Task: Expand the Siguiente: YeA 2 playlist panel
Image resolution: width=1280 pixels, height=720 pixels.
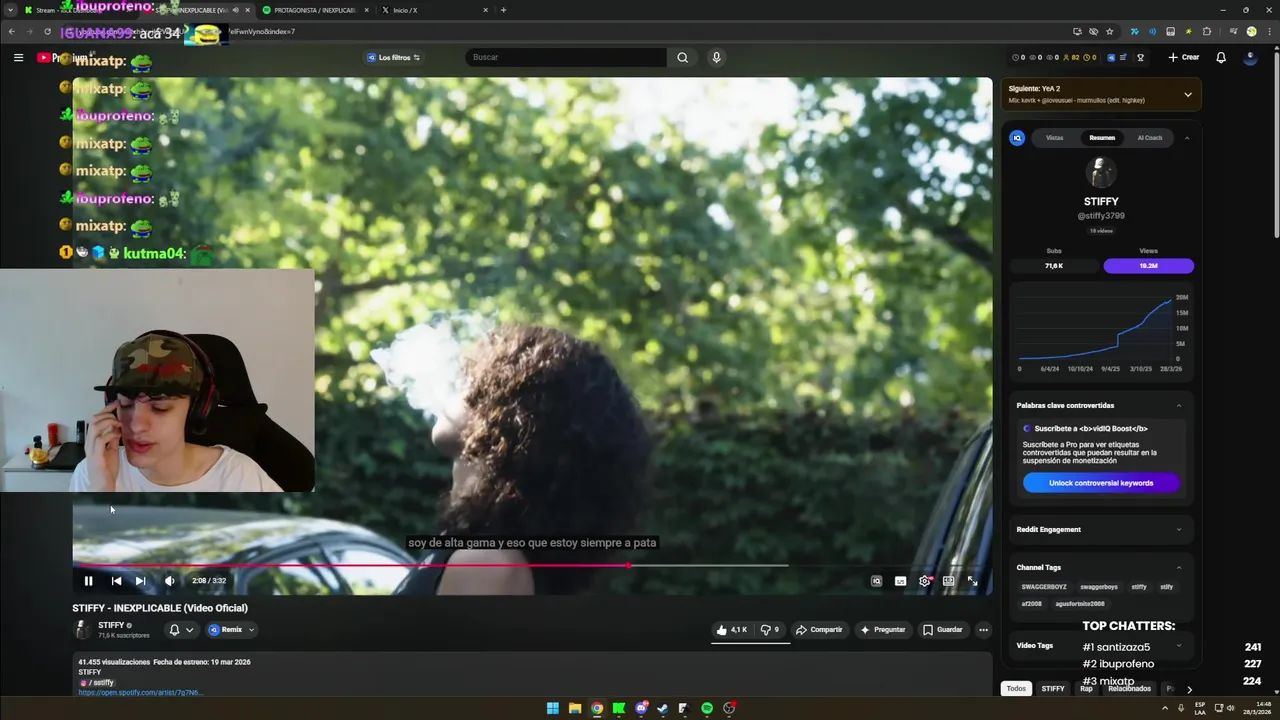Action: point(1187,95)
